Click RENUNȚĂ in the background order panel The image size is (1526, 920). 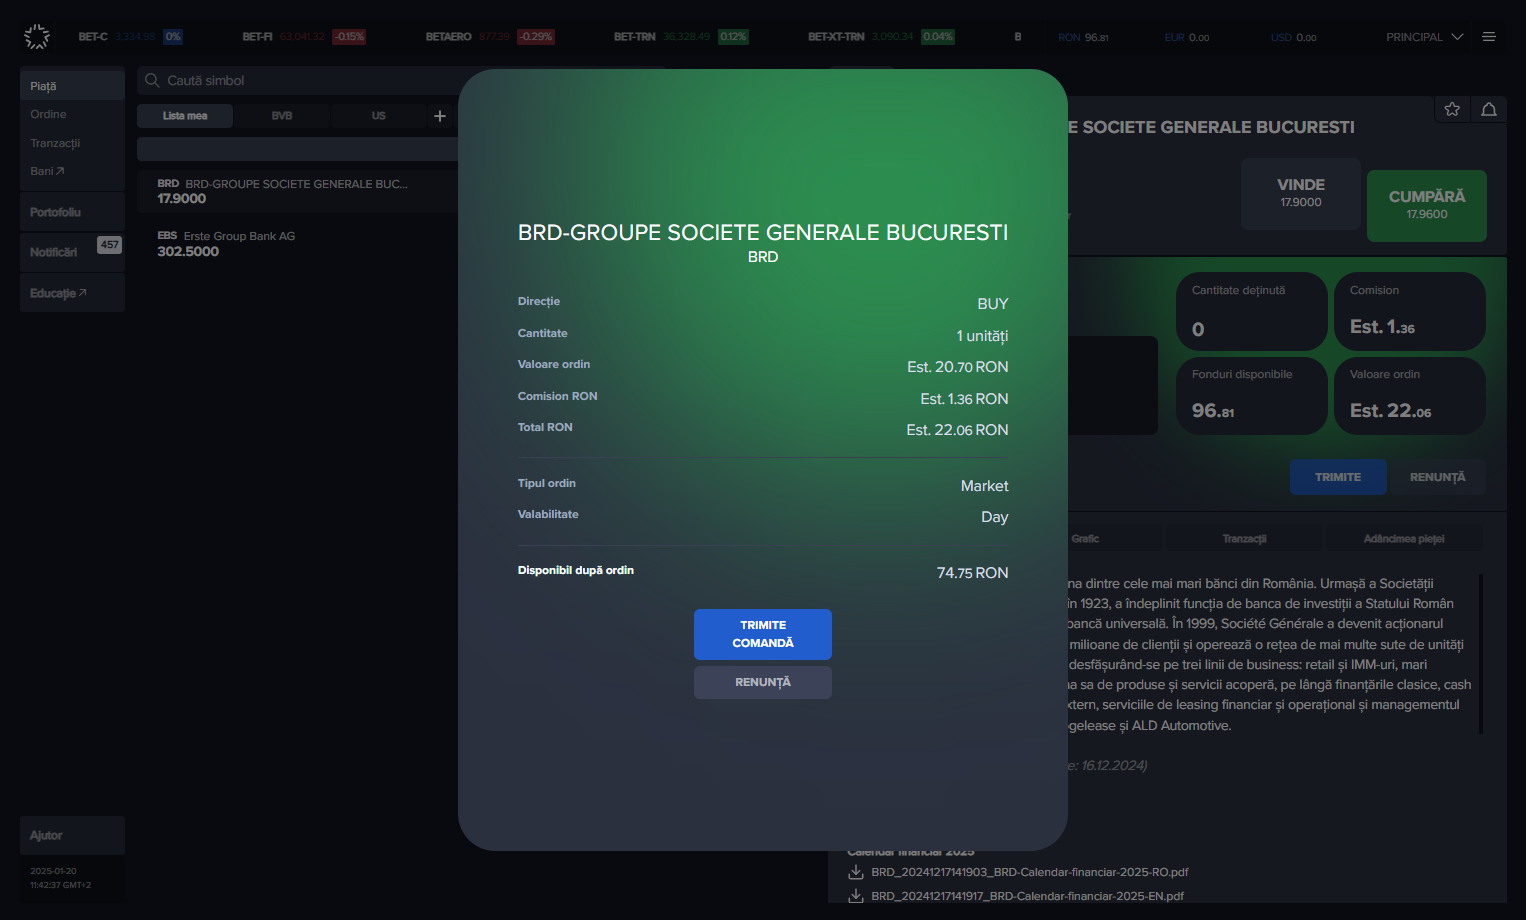pyautogui.click(x=1437, y=477)
